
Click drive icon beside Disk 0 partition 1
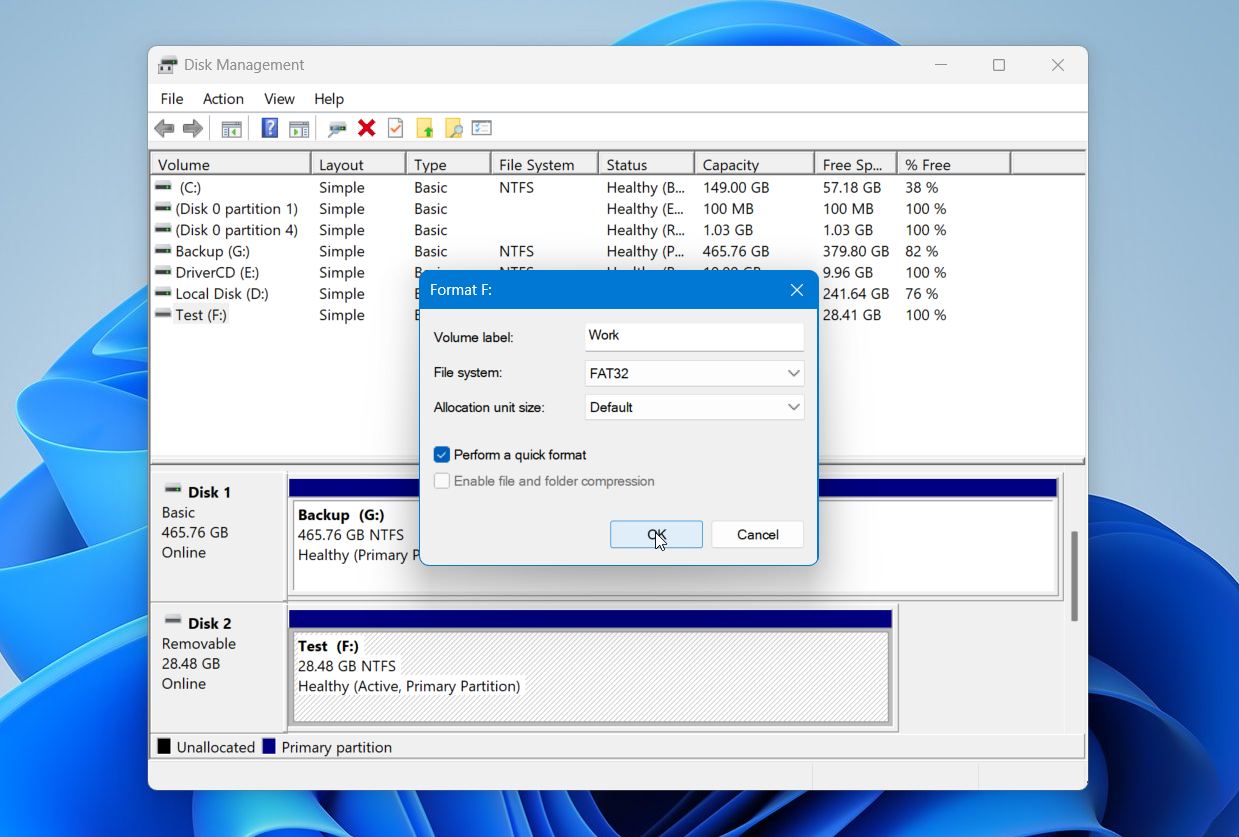coord(163,208)
